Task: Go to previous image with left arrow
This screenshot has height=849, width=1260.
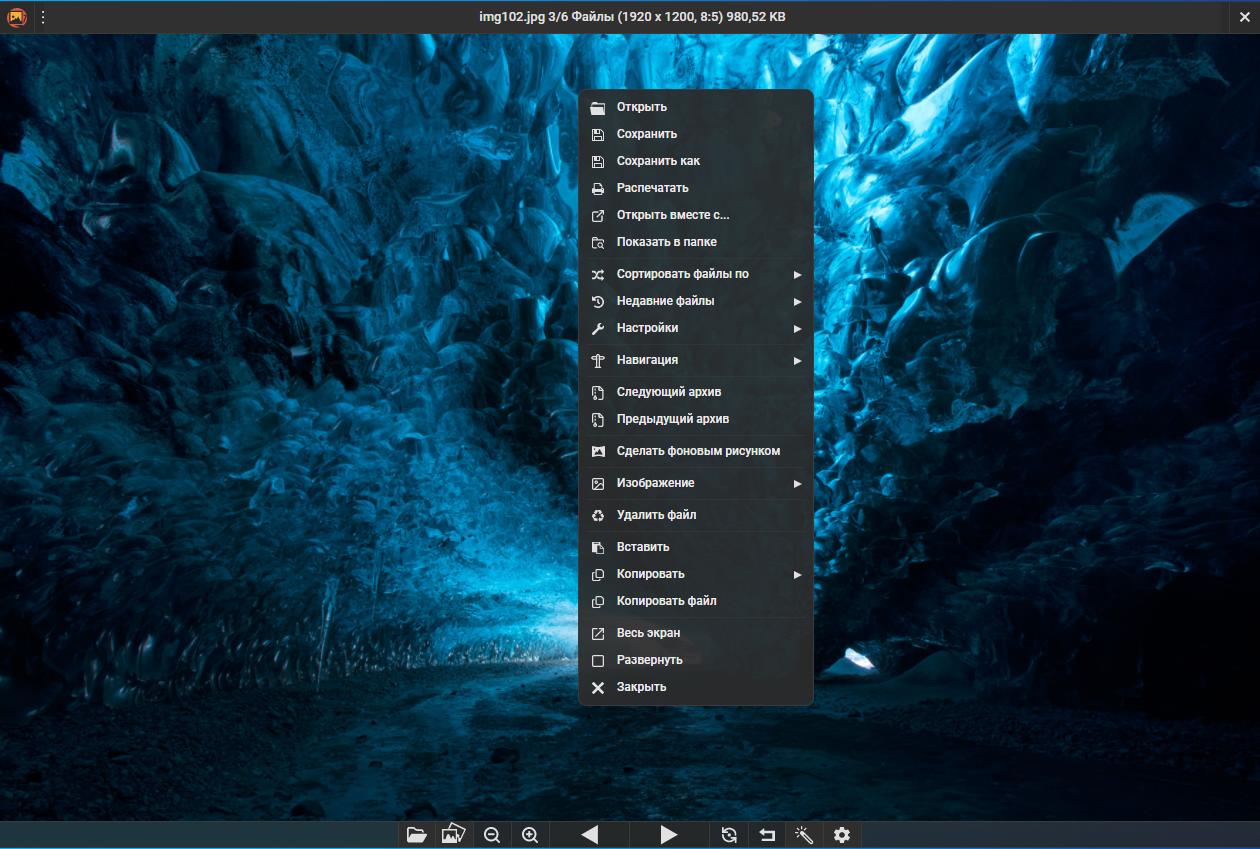Action: pos(590,835)
